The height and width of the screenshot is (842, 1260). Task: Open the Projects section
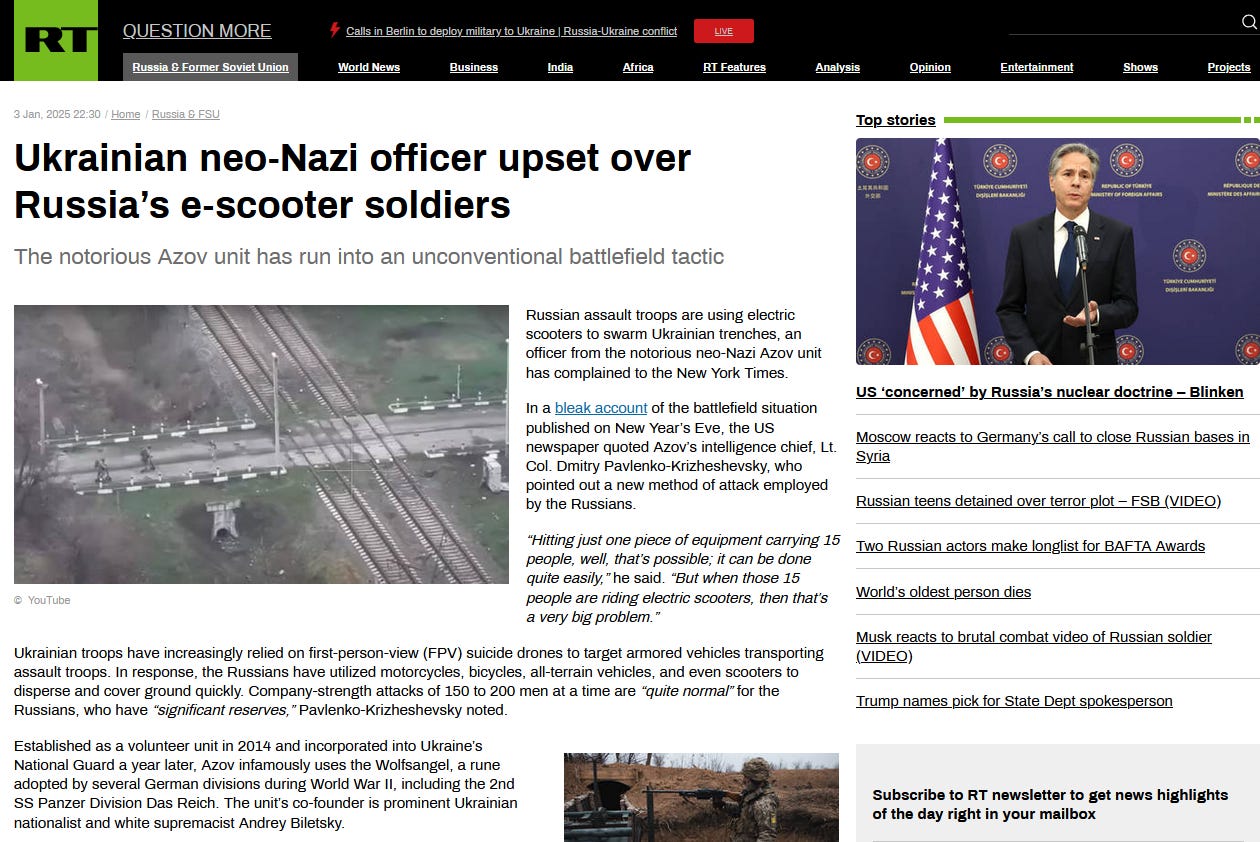point(1229,67)
